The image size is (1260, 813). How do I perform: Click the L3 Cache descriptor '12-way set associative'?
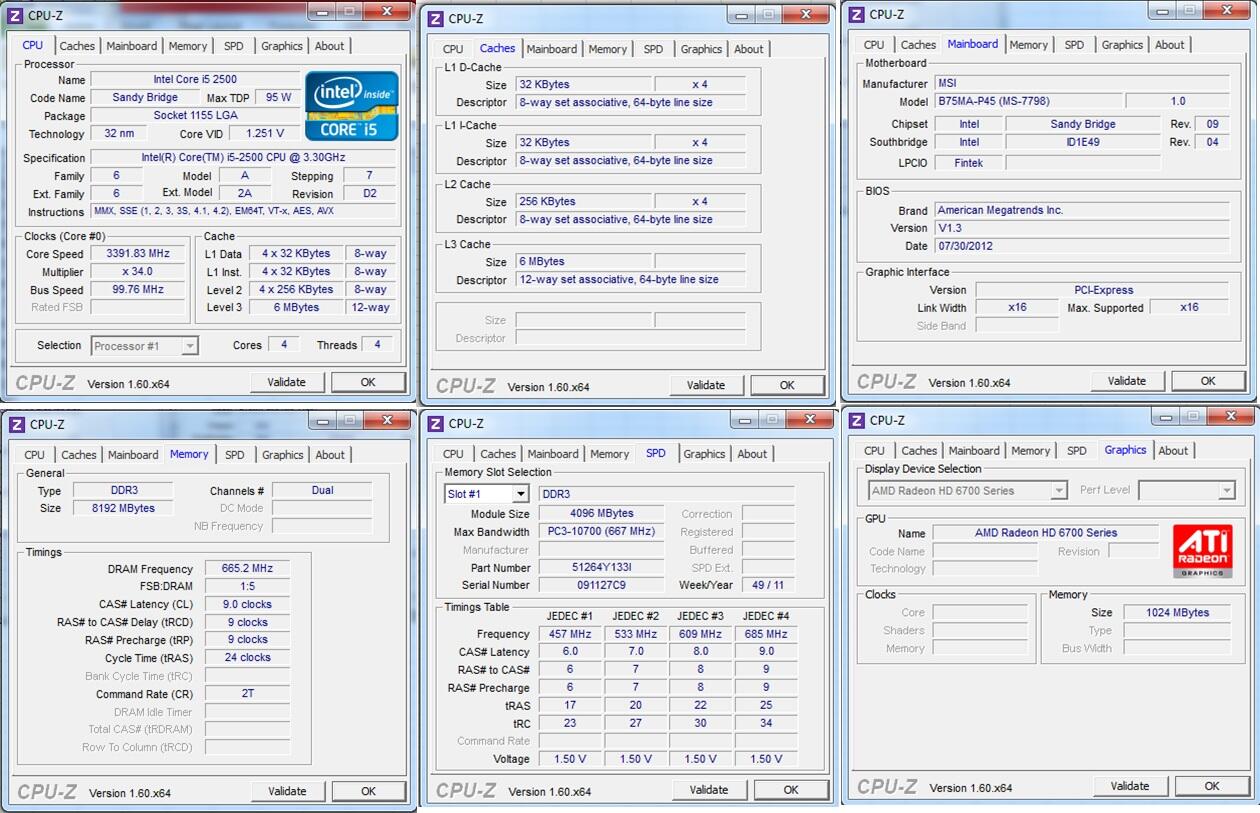(x=631, y=280)
